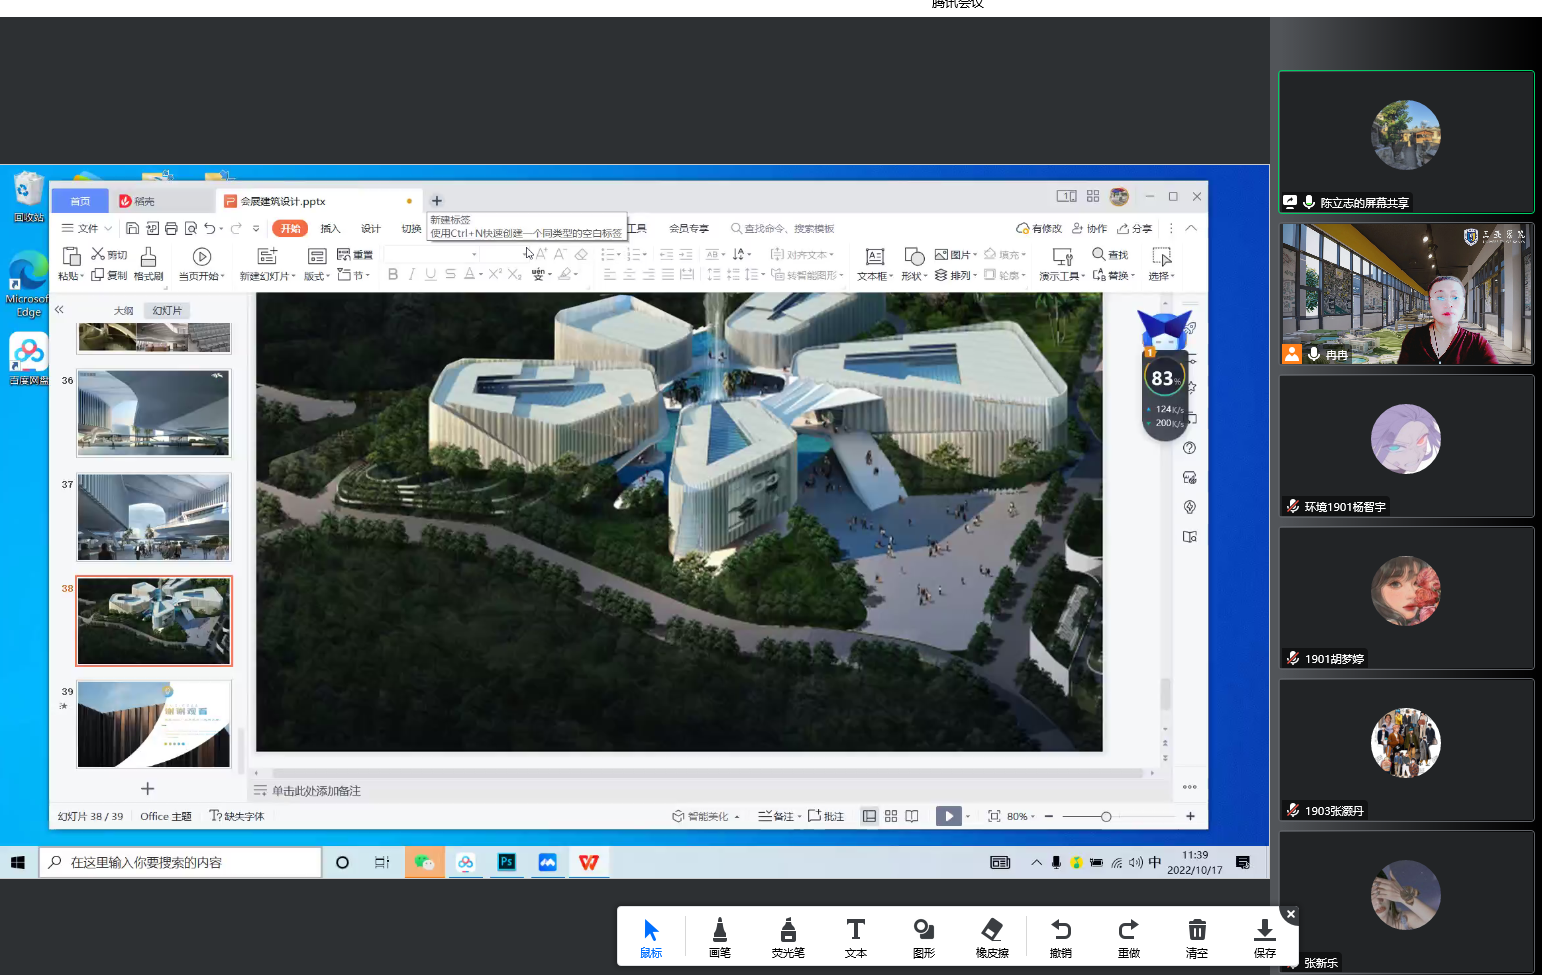Select slide 37 thumbnail

point(154,517)
